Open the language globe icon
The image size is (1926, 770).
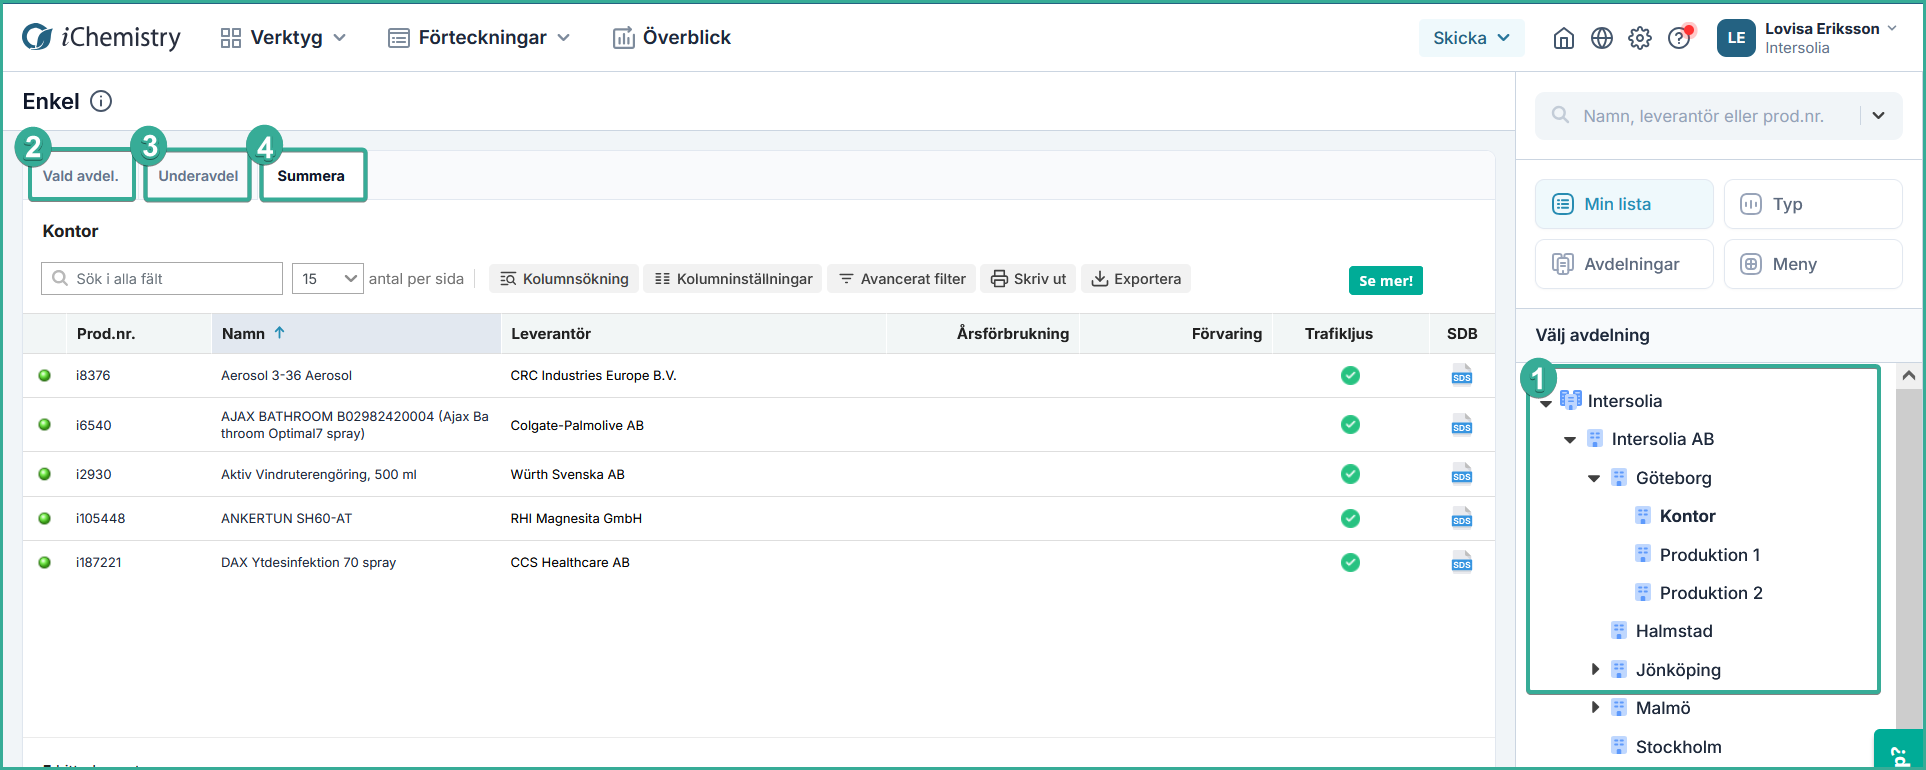(1602, 38)
